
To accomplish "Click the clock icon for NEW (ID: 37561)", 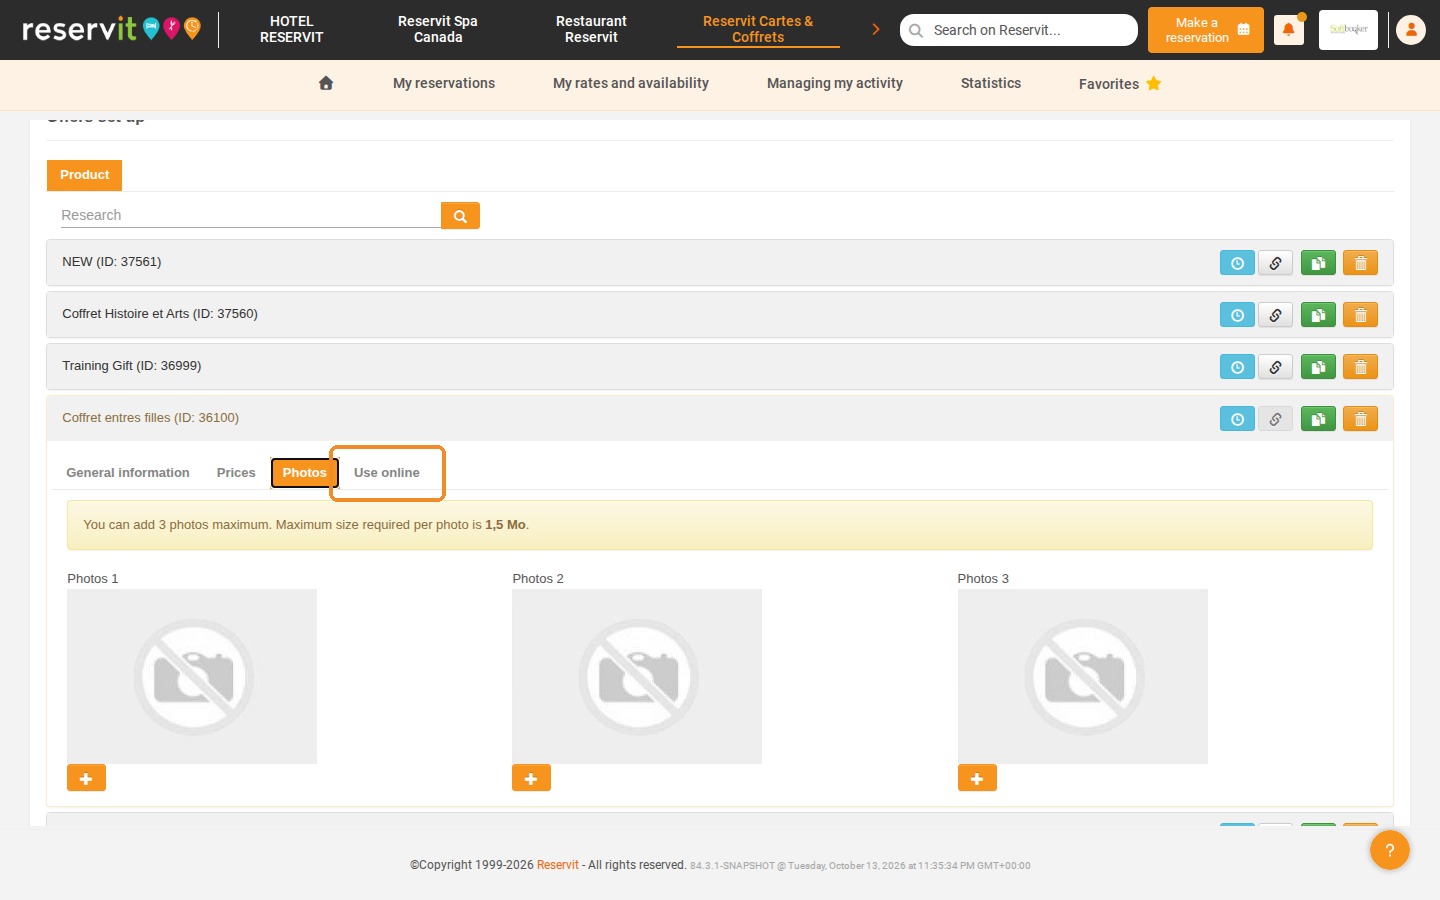I will coord(1237,263).
